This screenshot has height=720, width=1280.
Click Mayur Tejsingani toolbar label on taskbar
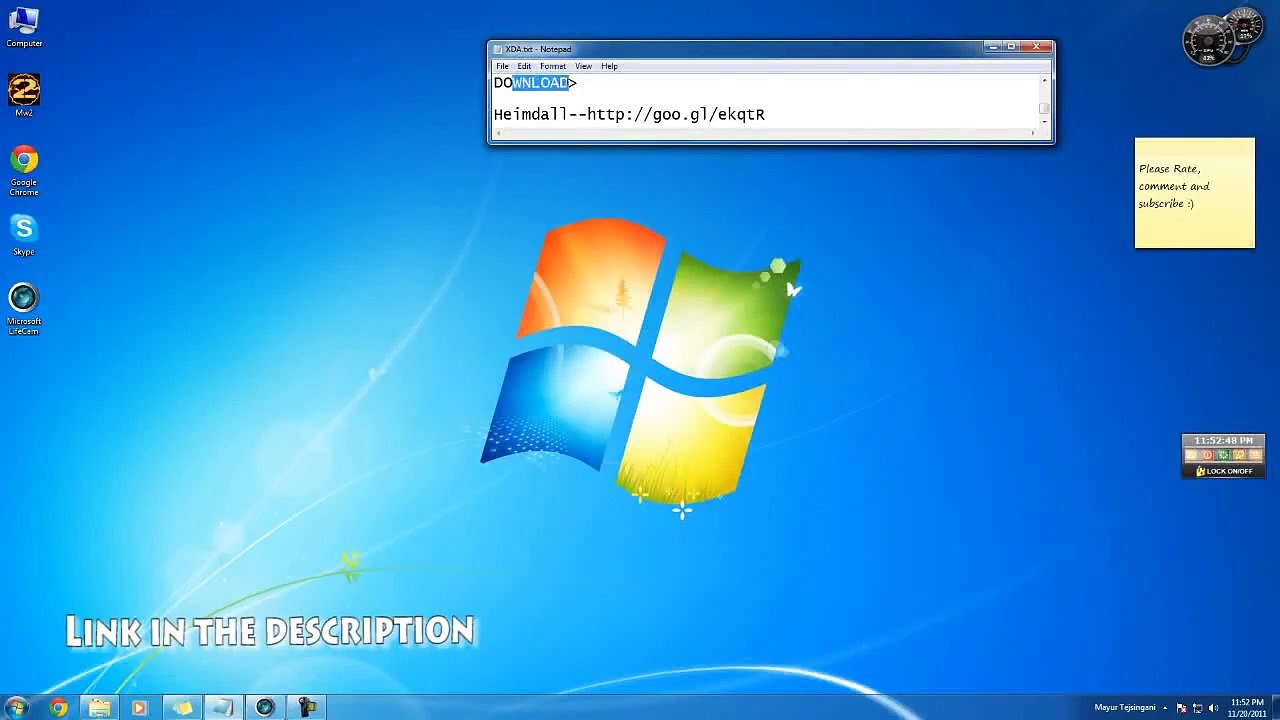tap(1125, 708)
